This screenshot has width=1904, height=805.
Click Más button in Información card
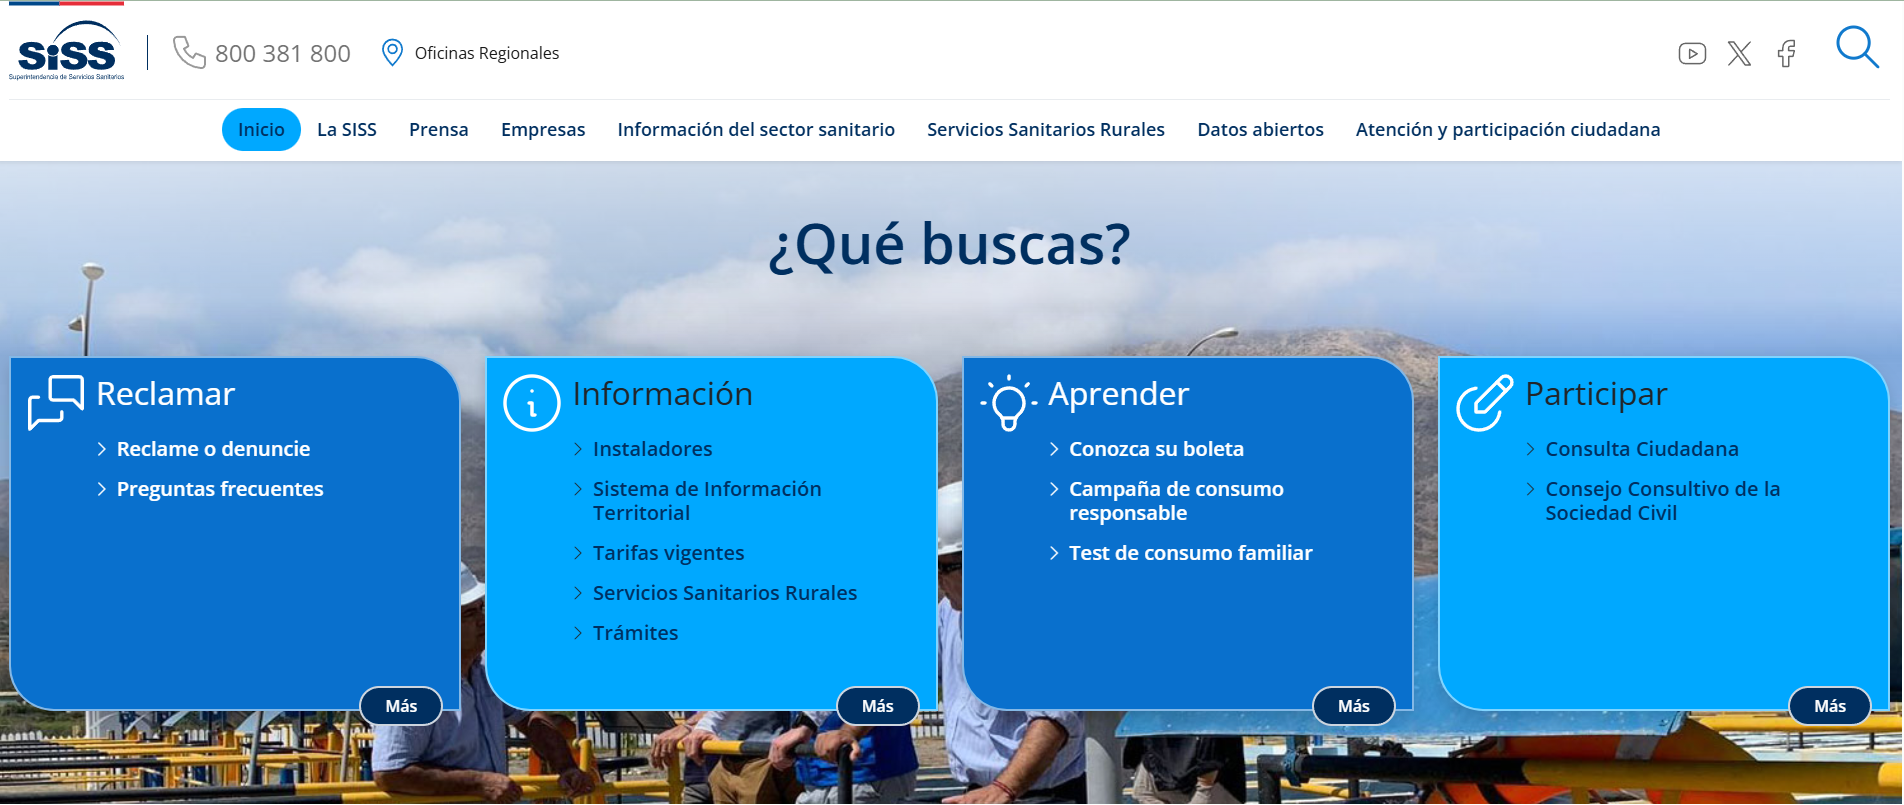tap(877, 706)
